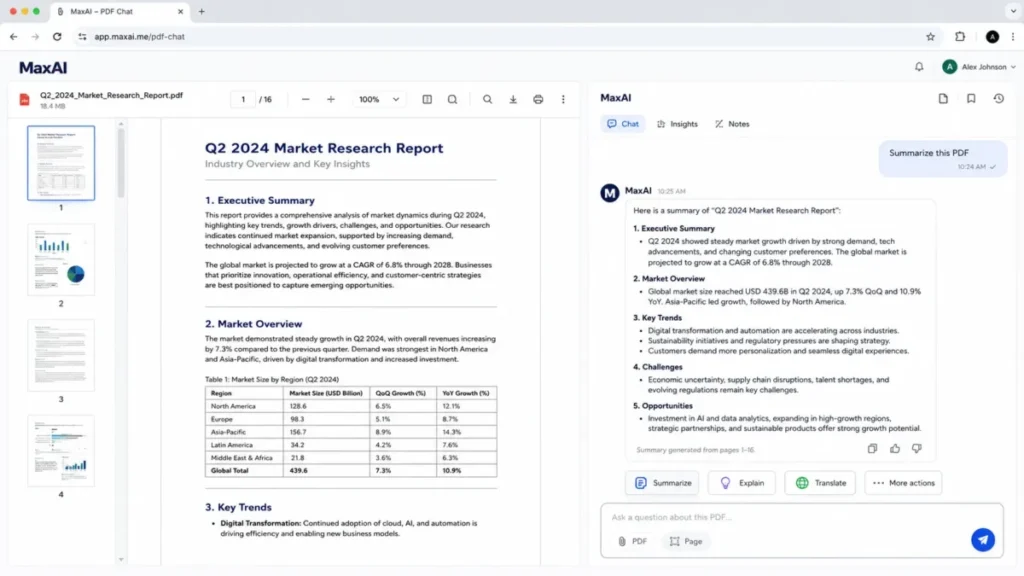Copy the summary response
This screenshot has width=1024, height=576.
872,449
